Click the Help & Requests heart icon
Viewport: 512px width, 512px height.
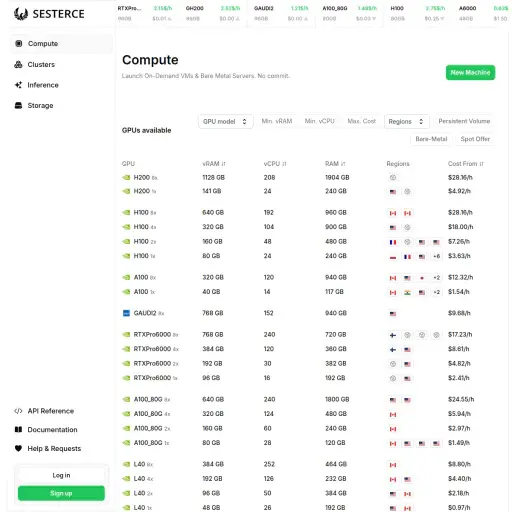(18, 448)
